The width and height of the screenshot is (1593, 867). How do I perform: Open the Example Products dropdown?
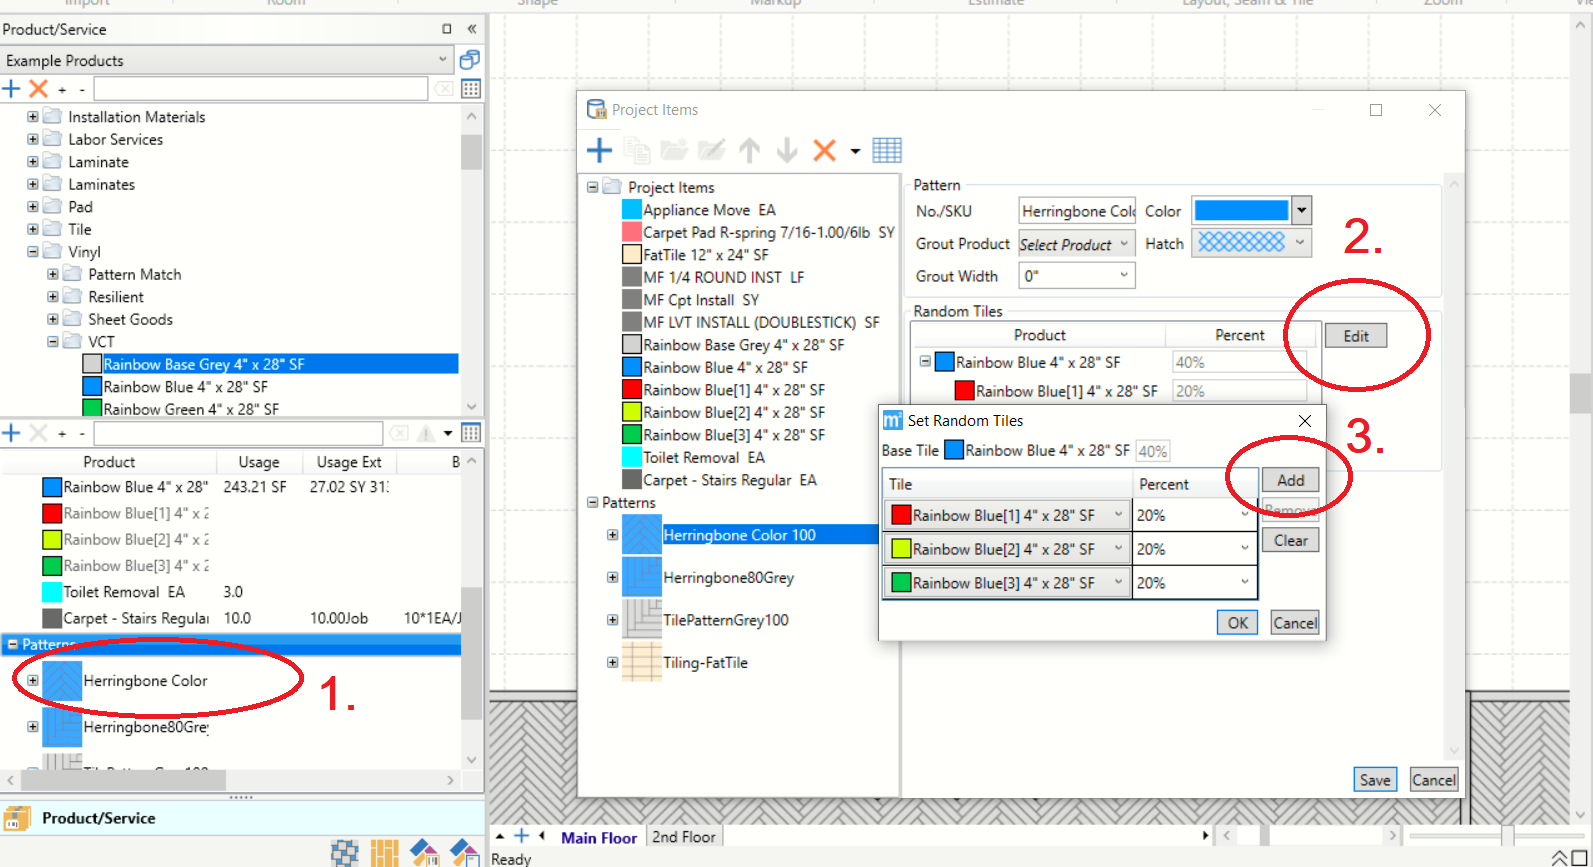coord(443,60)
